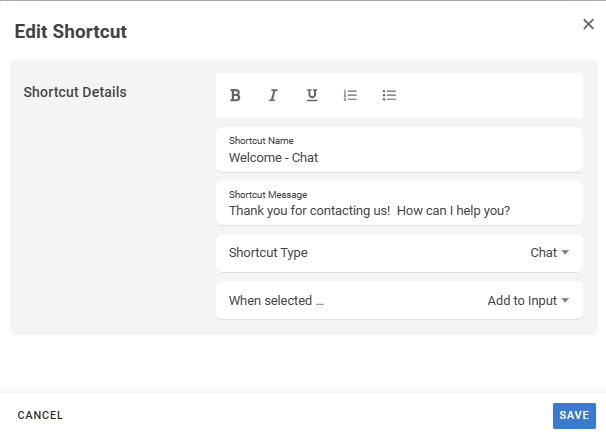Open the Shortcut Type dropdown

coord(398,253)
